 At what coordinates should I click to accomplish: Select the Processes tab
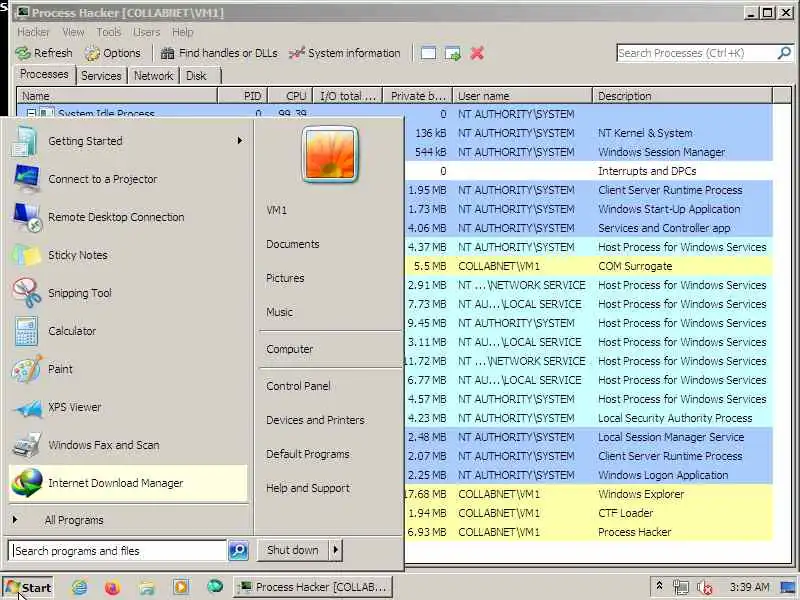coord(44,74)
